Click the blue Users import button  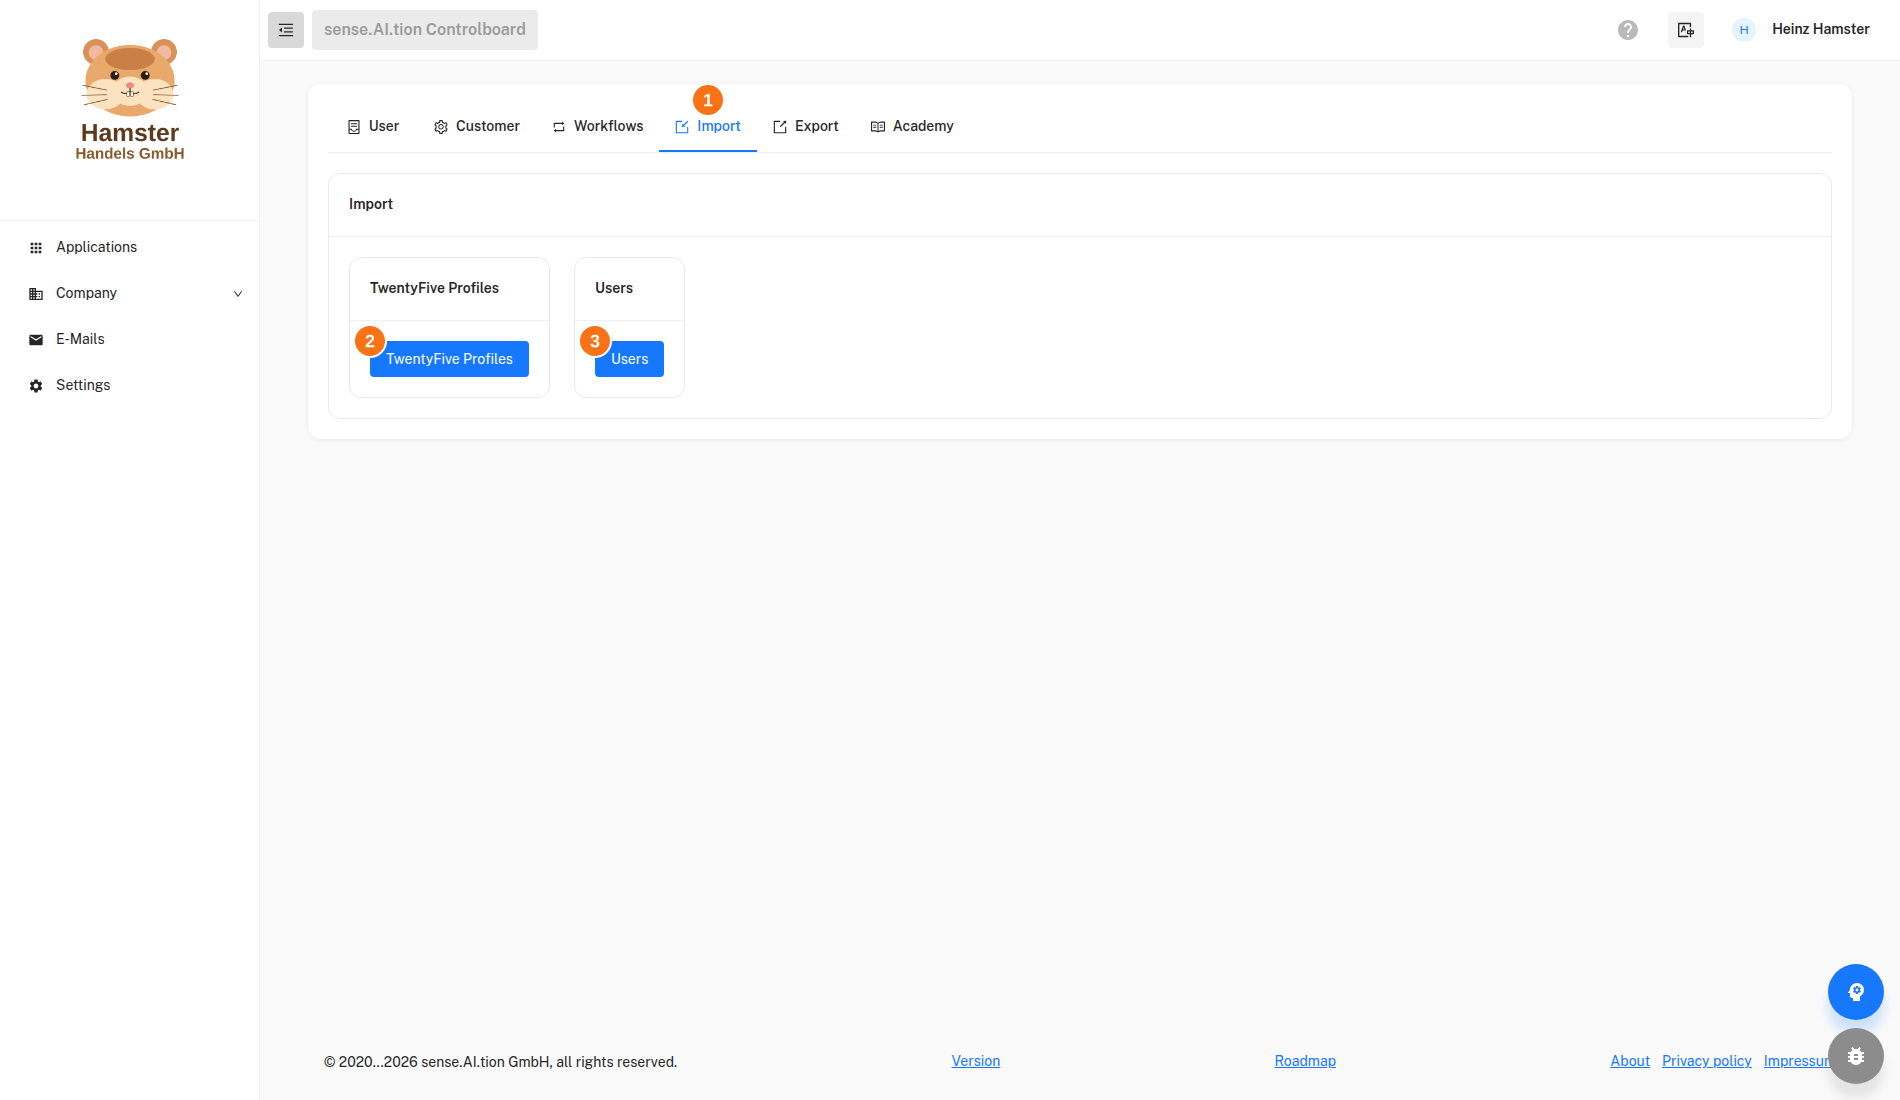pos(629,359)
